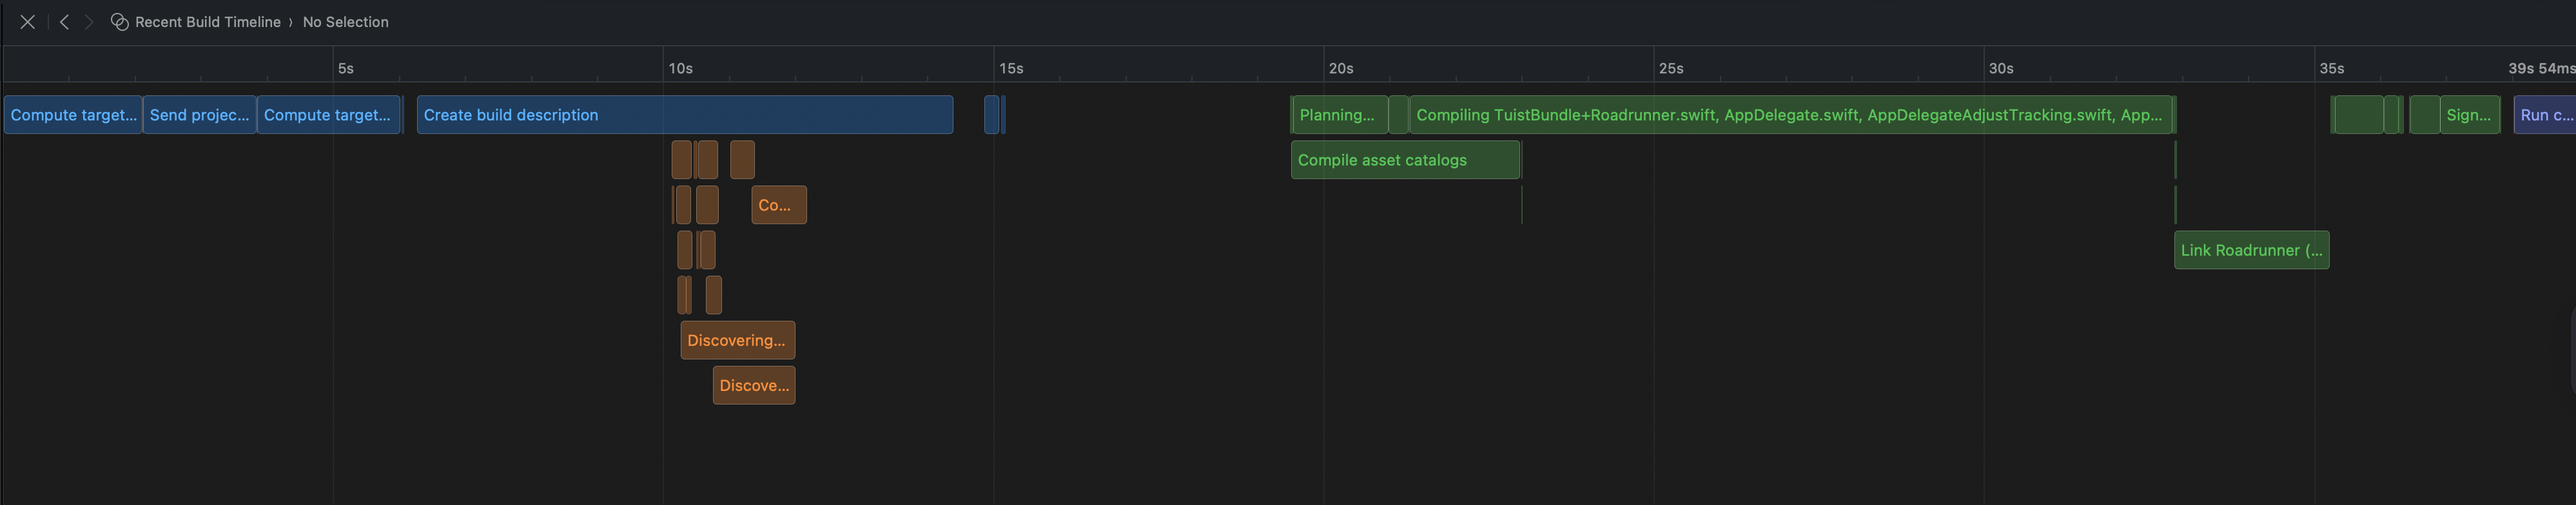Open the No Selection breadcrumb

coord(345,22)
